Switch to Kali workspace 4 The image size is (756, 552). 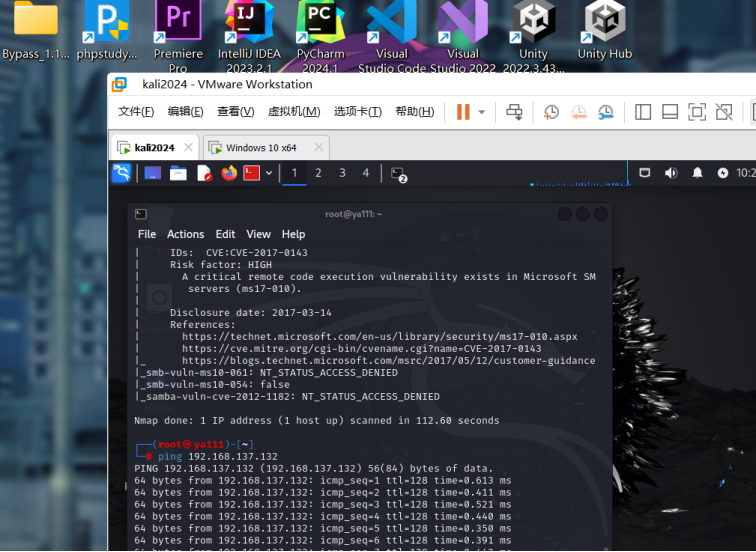(x=366, y=173)
